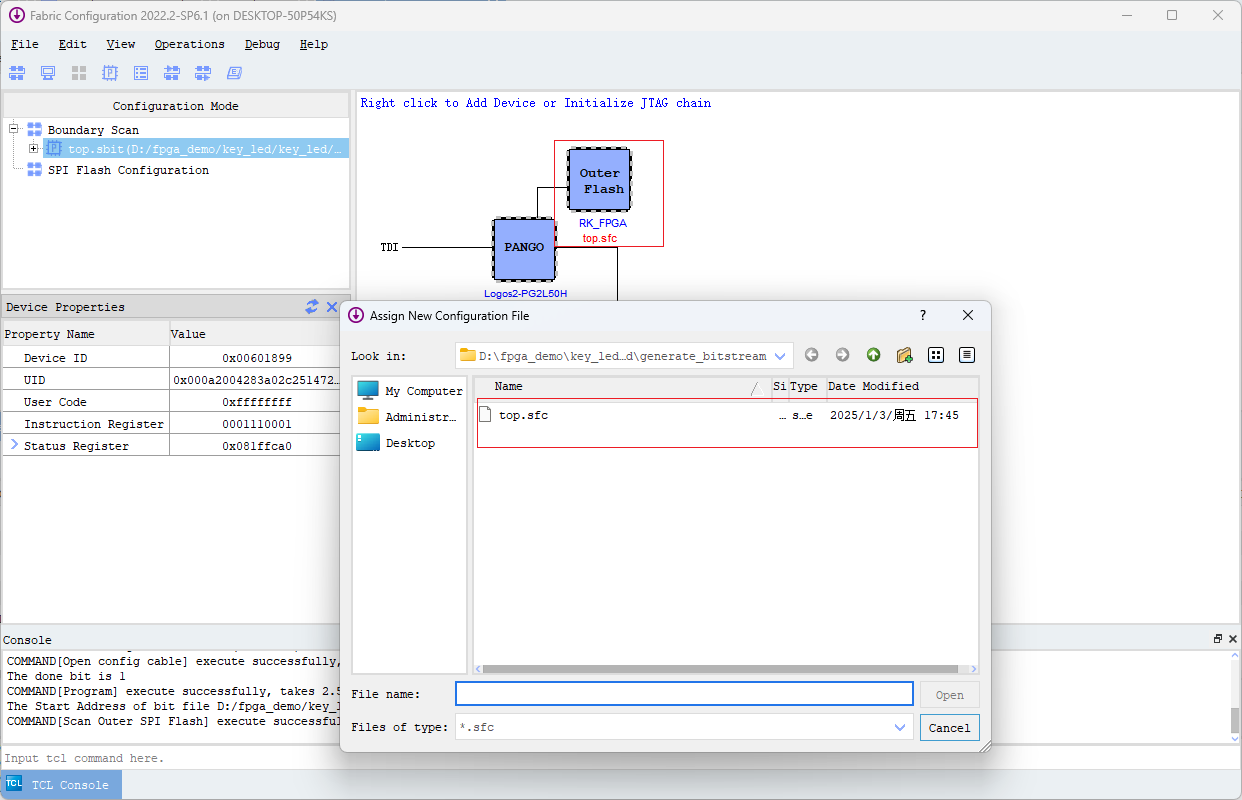The image size is (1242, 800).
Task: Select the chip device icon in the toolbar
Action: 110,72
